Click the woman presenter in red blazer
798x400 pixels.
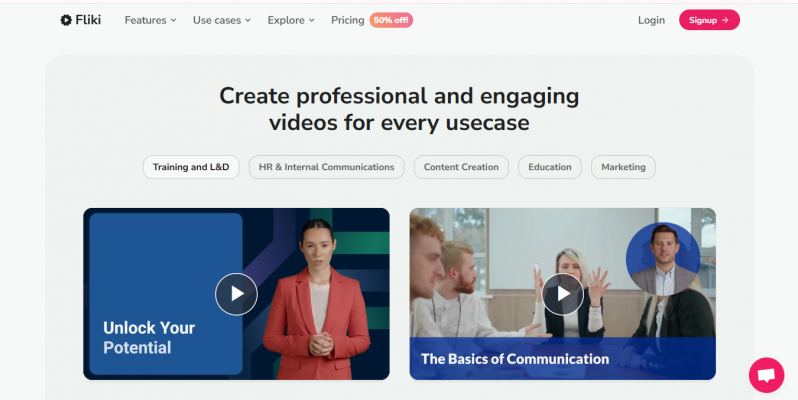[x=316, y=300]
